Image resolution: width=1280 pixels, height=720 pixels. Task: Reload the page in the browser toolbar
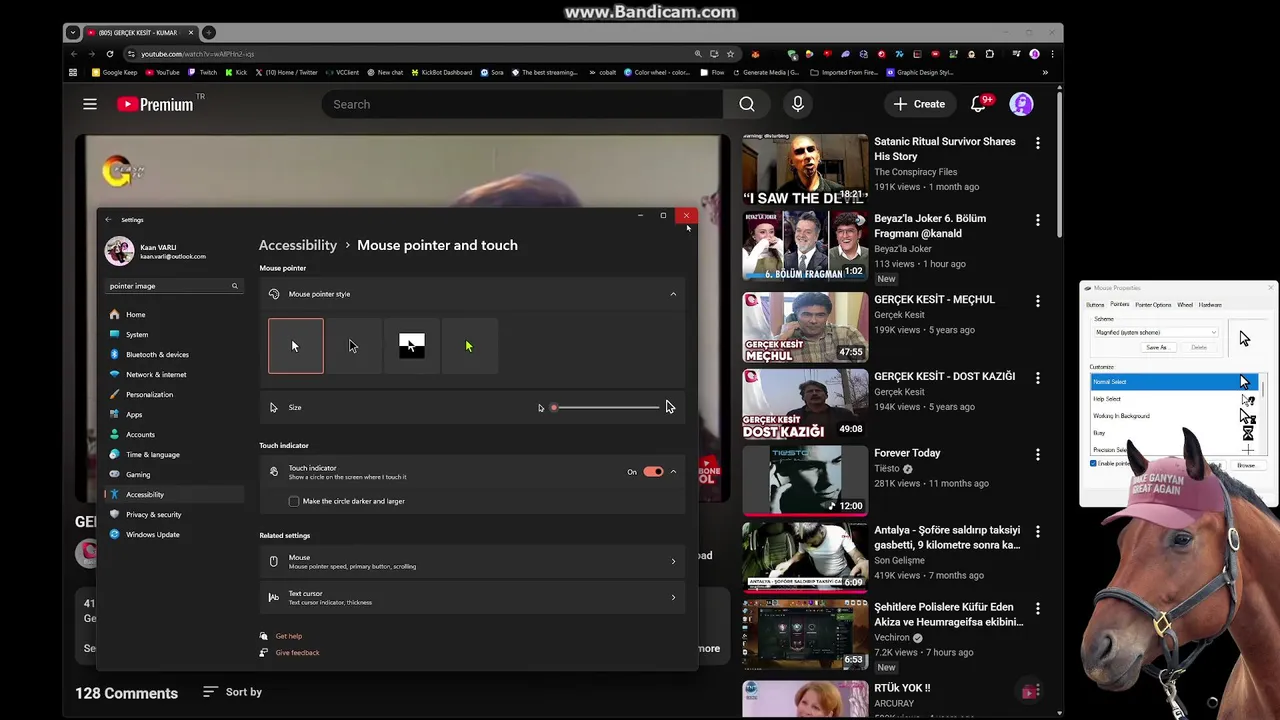tap(110, 54)
